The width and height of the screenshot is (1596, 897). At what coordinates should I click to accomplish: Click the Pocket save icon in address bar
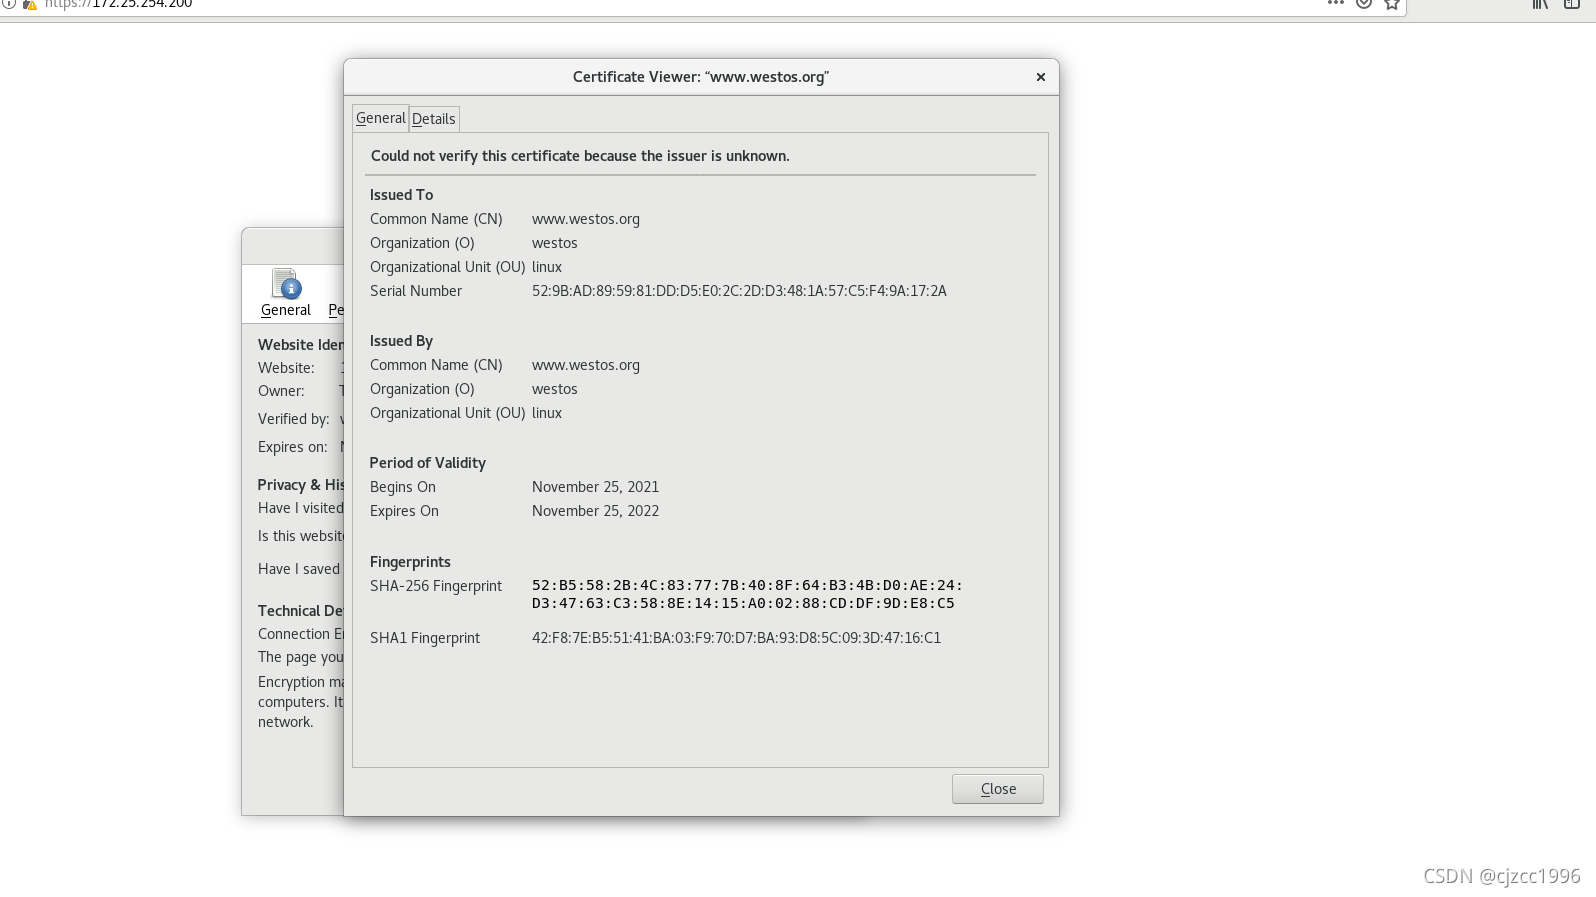[x=1363, y=4]
